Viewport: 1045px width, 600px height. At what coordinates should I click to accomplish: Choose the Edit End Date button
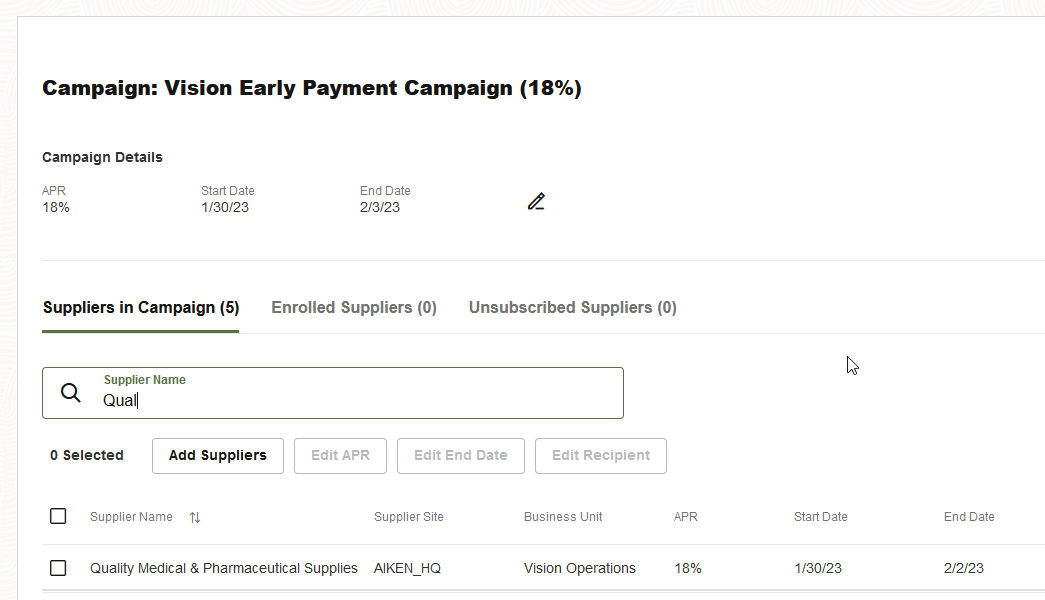461,455
